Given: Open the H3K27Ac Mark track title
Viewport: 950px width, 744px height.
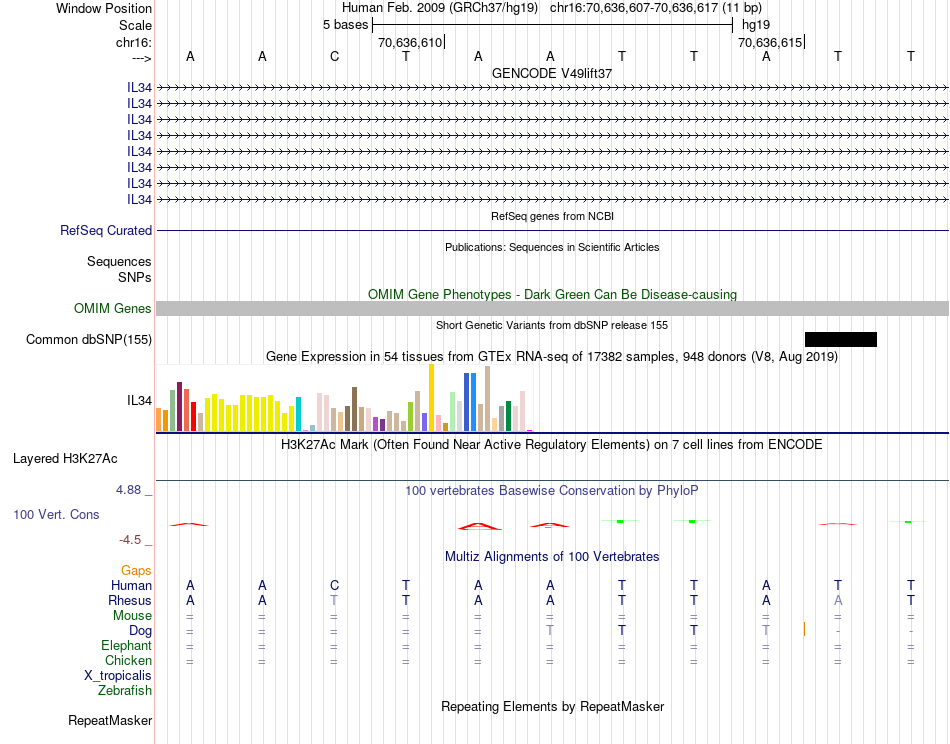Looking at the screenshot, I should coord(552,445).
